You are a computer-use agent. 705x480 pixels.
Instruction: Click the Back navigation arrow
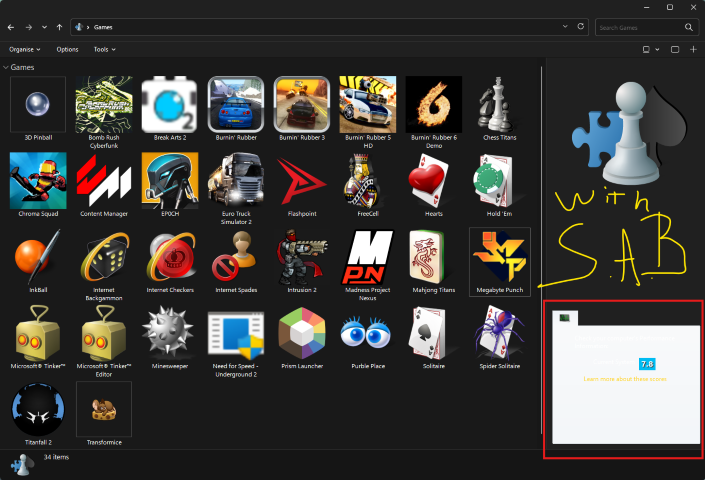tap(11, 27)
